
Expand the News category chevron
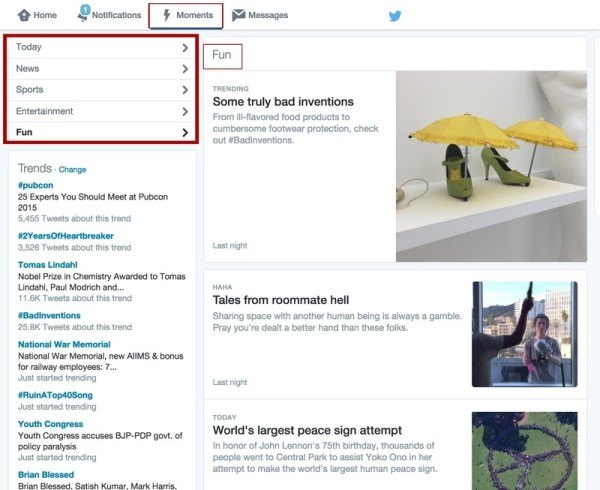[x=185, y=69]
